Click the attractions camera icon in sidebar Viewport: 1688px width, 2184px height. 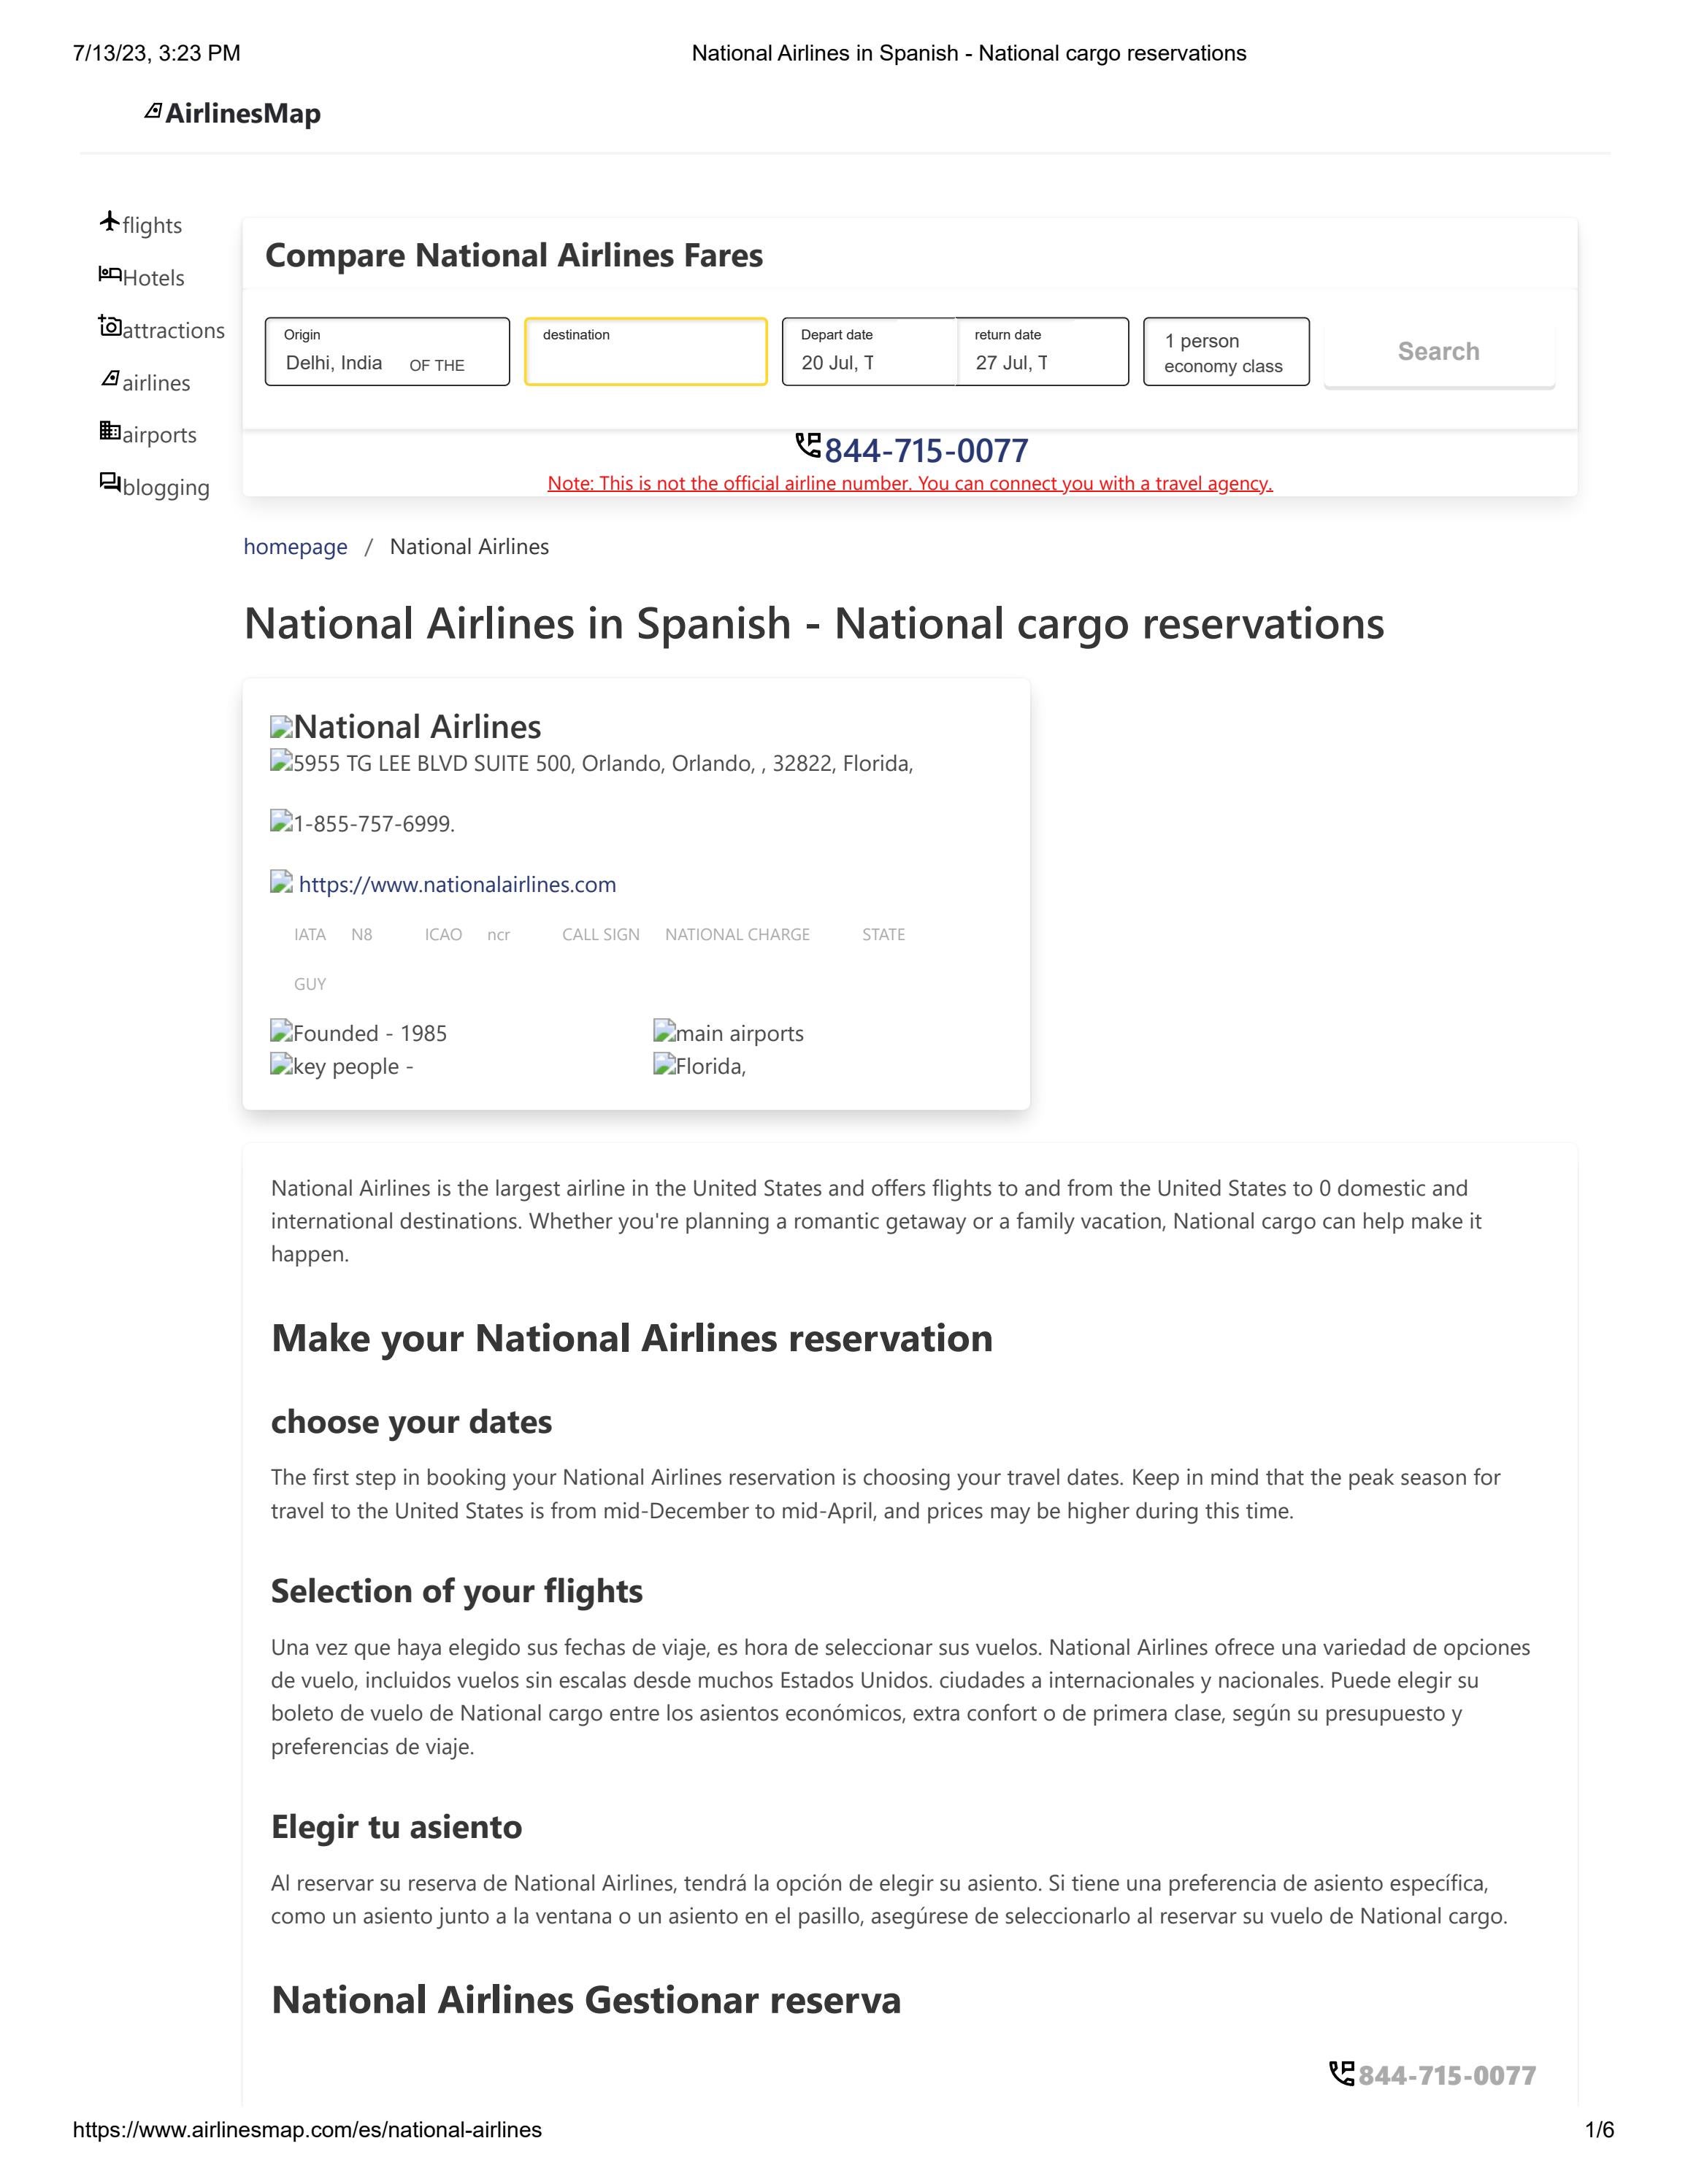tap(110, 326)
